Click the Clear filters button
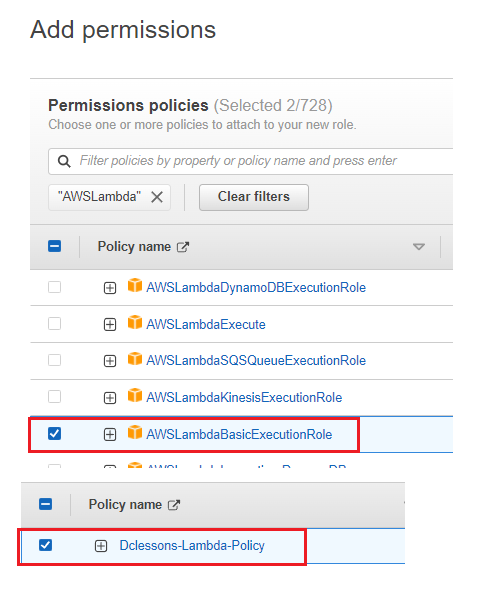Screen dimensions: 478x611 [x=254, y=197]
